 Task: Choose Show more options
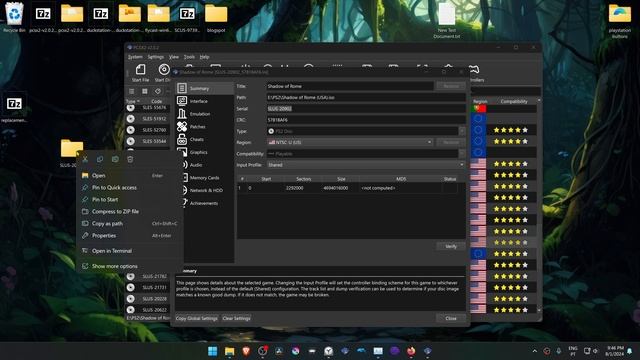point(129,266)
